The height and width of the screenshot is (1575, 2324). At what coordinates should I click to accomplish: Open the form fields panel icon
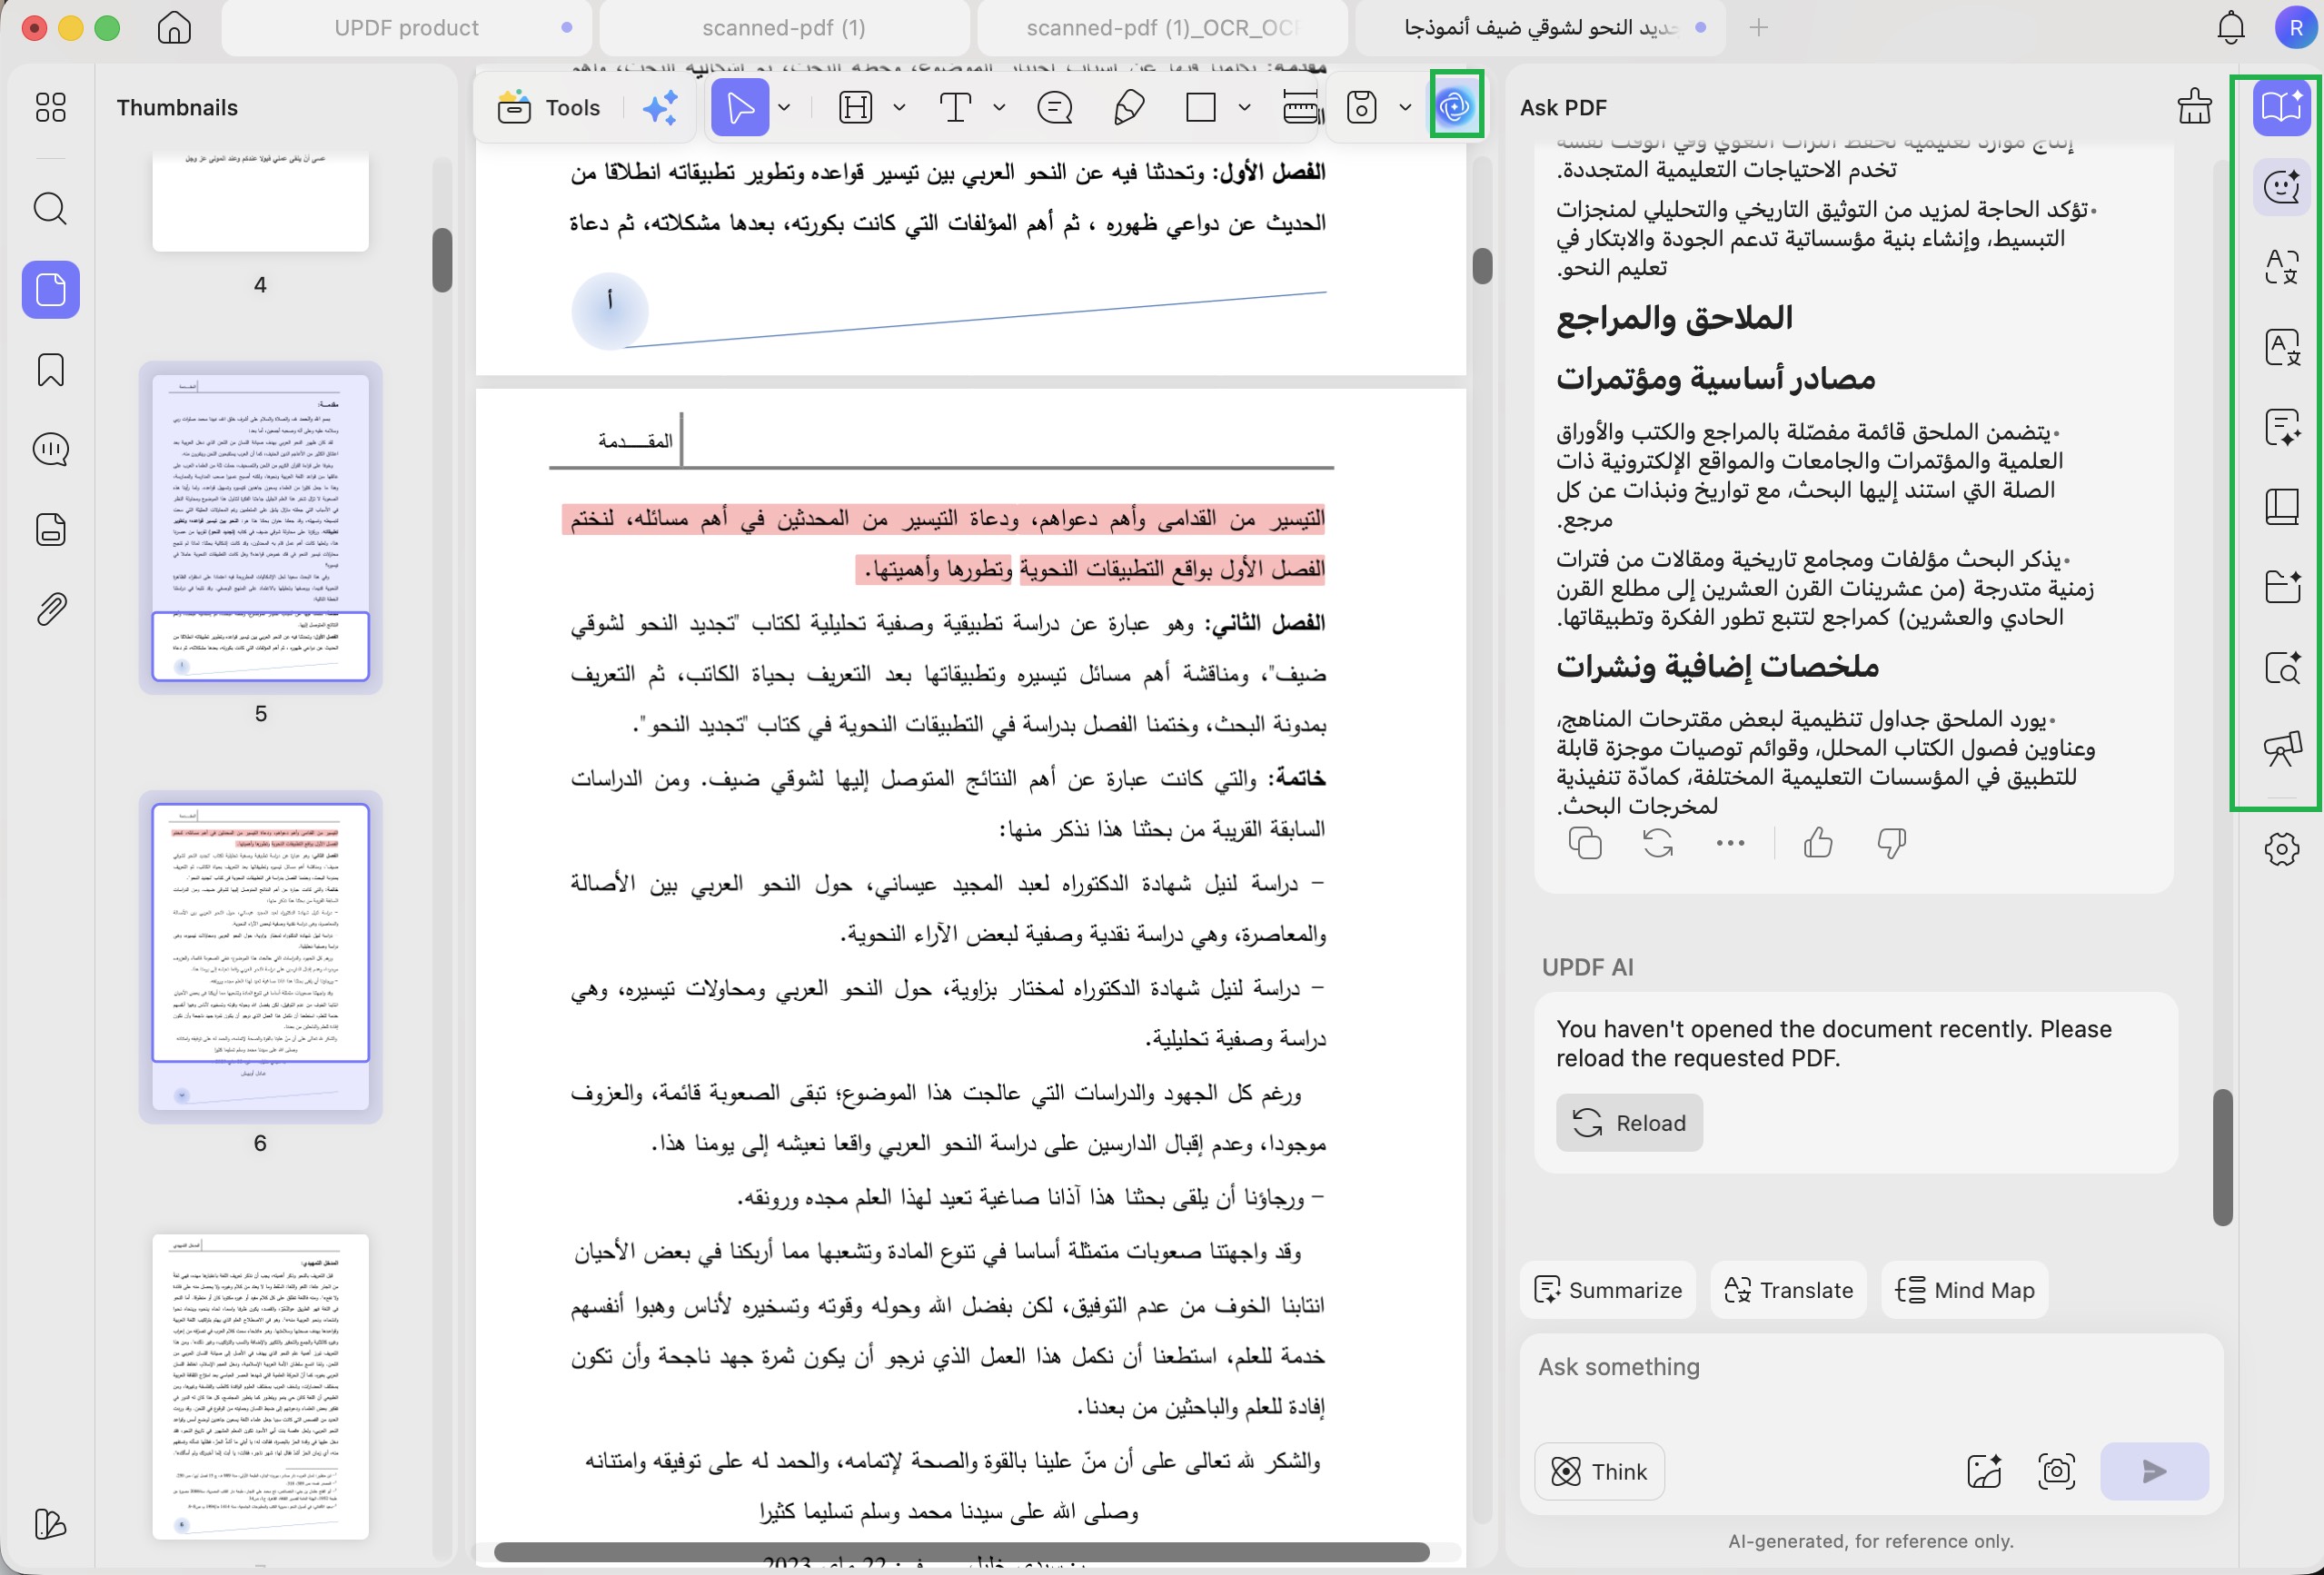point(51,529)
